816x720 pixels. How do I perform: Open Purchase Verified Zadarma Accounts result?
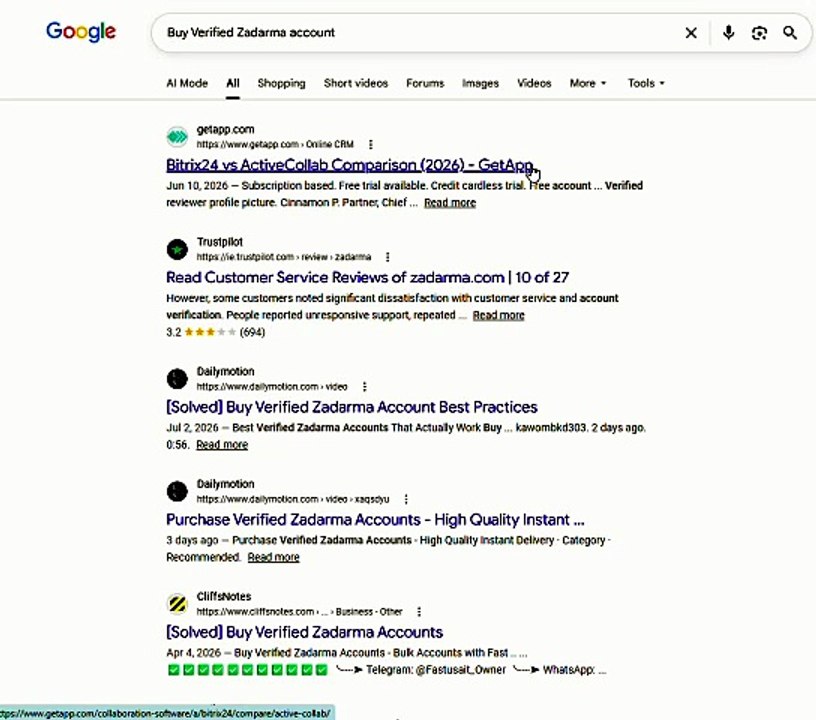375,520
